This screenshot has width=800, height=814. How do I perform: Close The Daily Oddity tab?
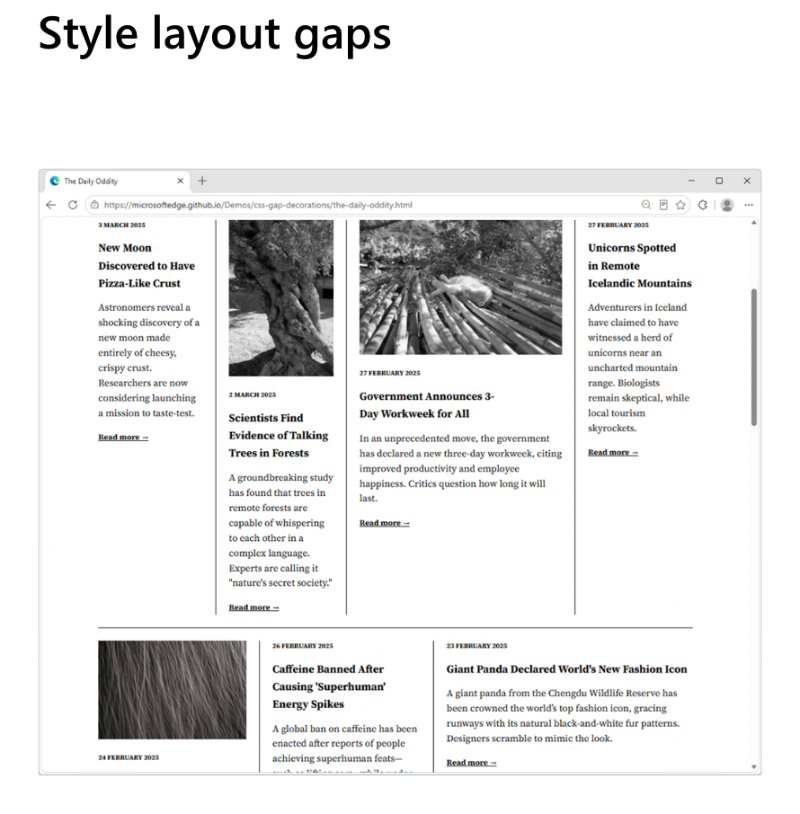180,181
